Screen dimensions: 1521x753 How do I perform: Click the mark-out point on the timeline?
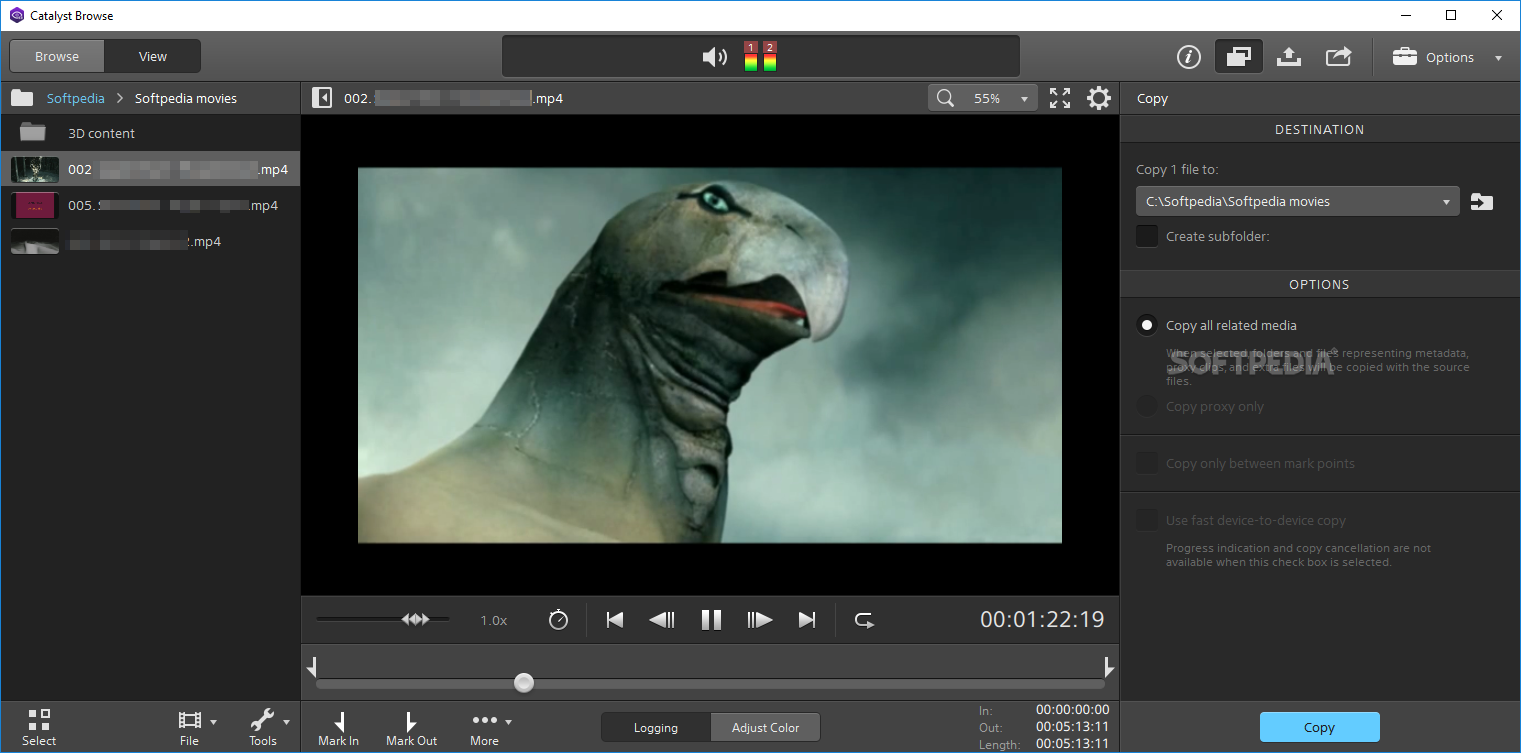1108,667
